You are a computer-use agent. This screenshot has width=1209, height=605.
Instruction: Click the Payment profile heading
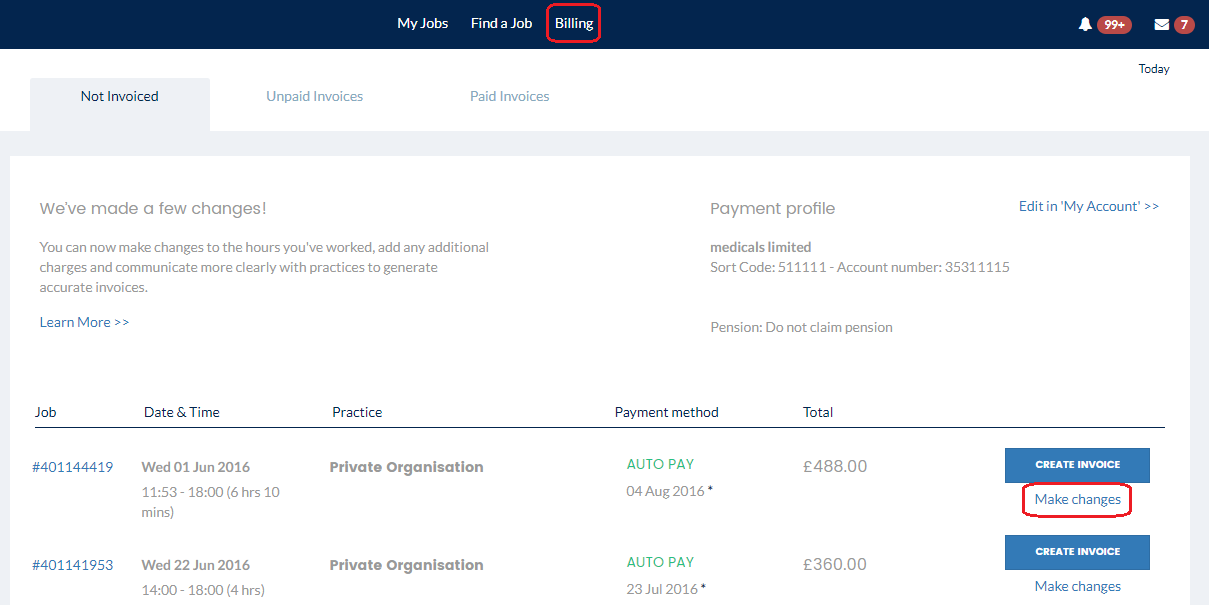(x=773, y=209)
